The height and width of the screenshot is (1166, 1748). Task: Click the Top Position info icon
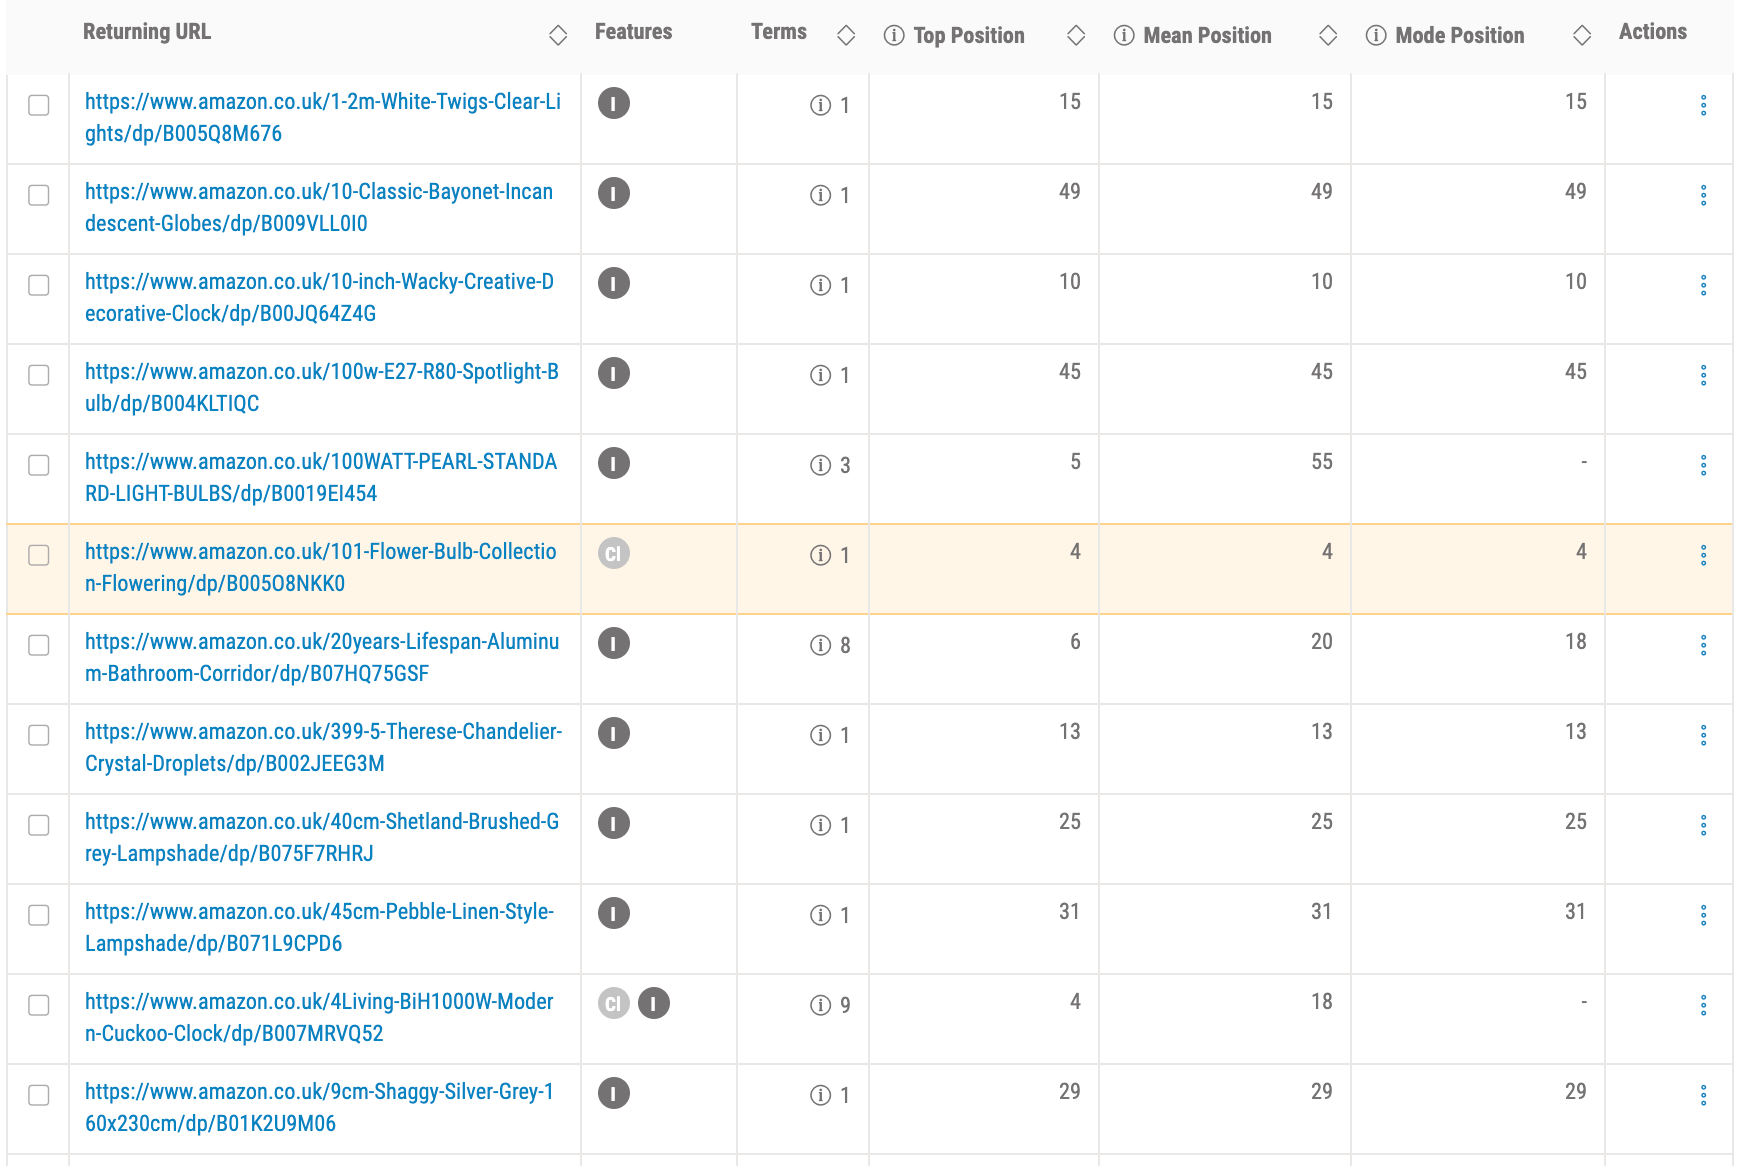pyautogui.click(x=894, y=36)
